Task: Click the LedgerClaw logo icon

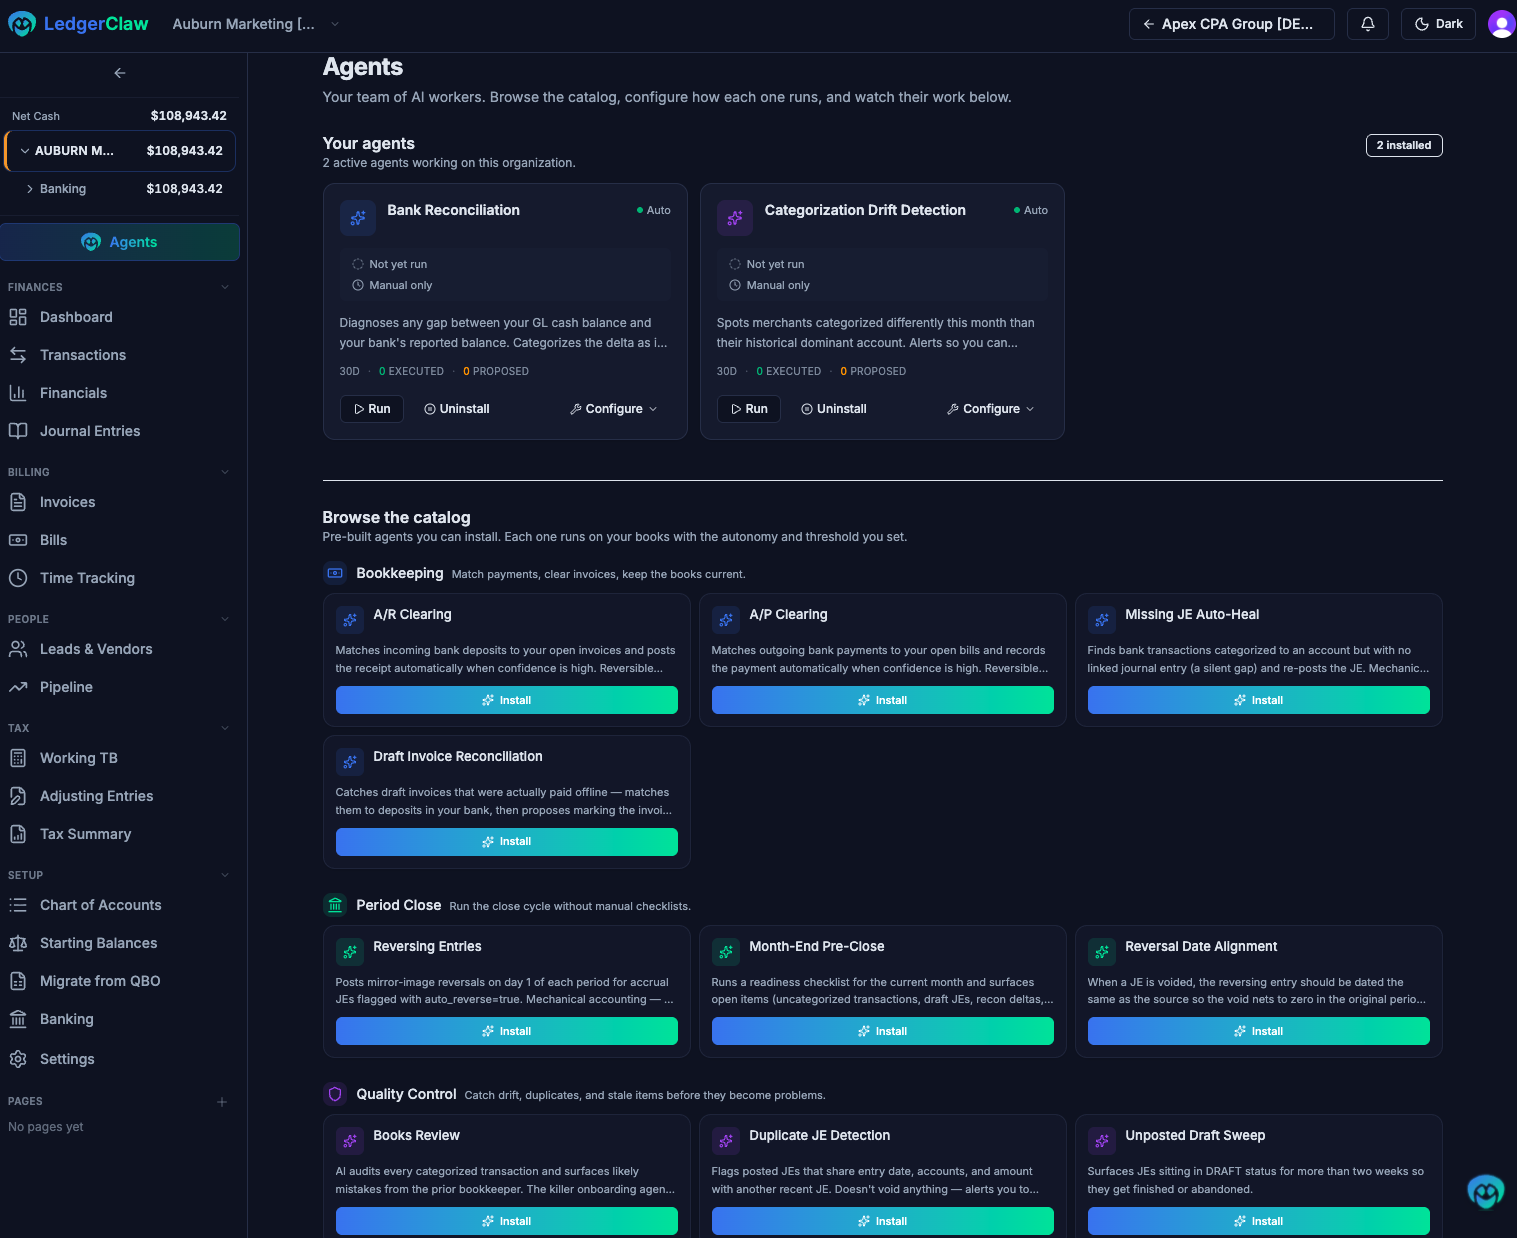Action: click(22, 24)
